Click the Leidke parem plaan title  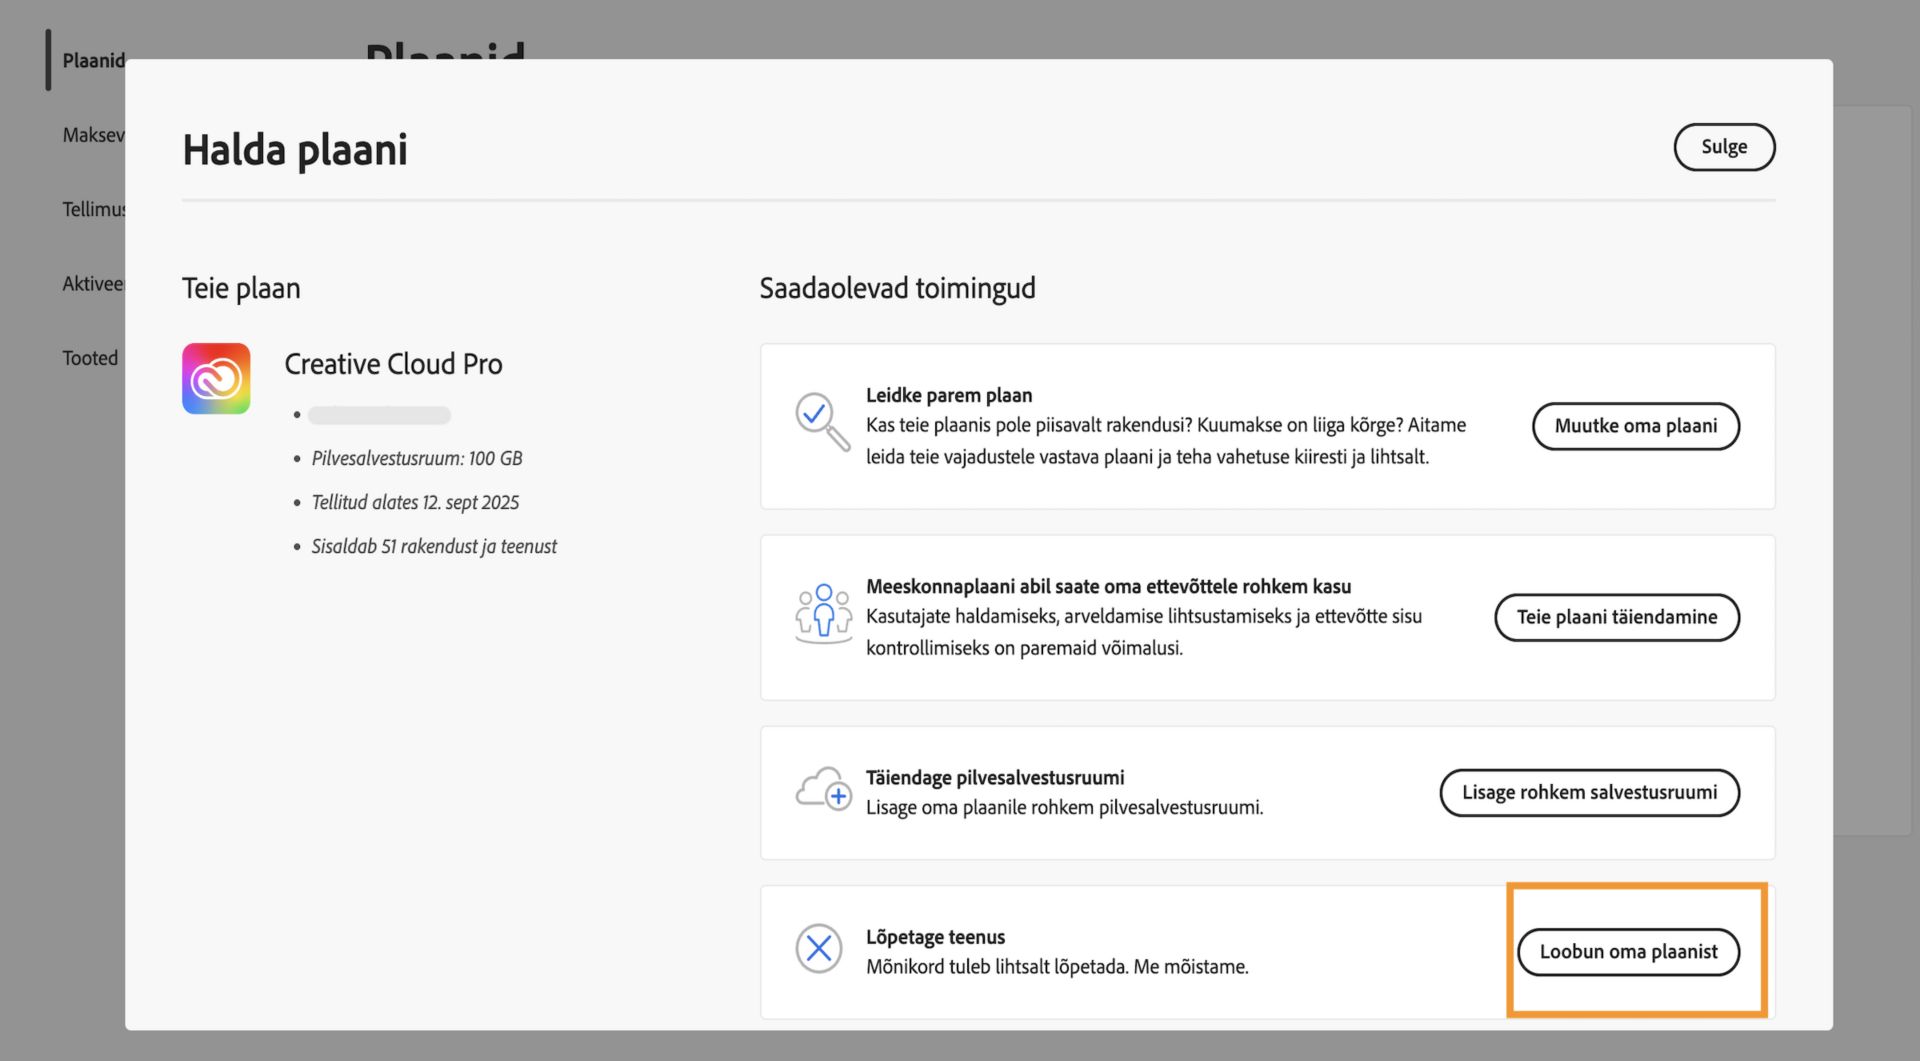click(x=949, y=395)
